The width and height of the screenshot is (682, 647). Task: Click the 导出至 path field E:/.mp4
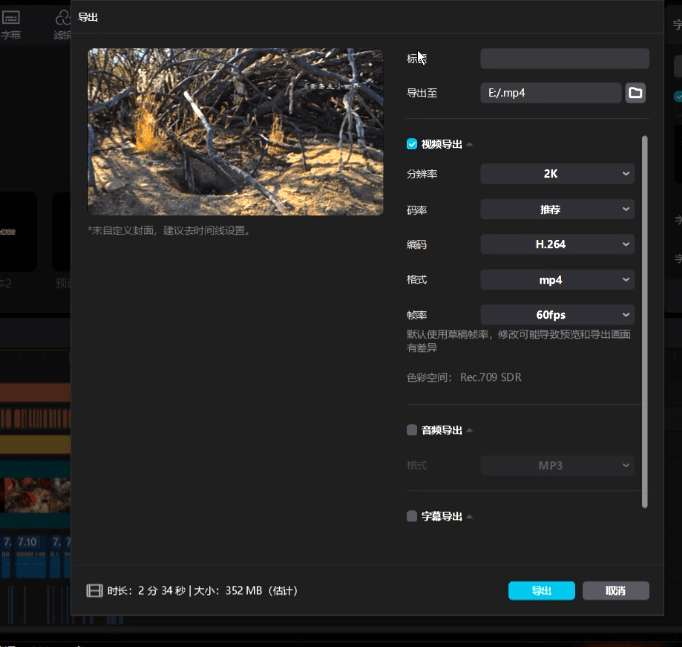(551, 93)
